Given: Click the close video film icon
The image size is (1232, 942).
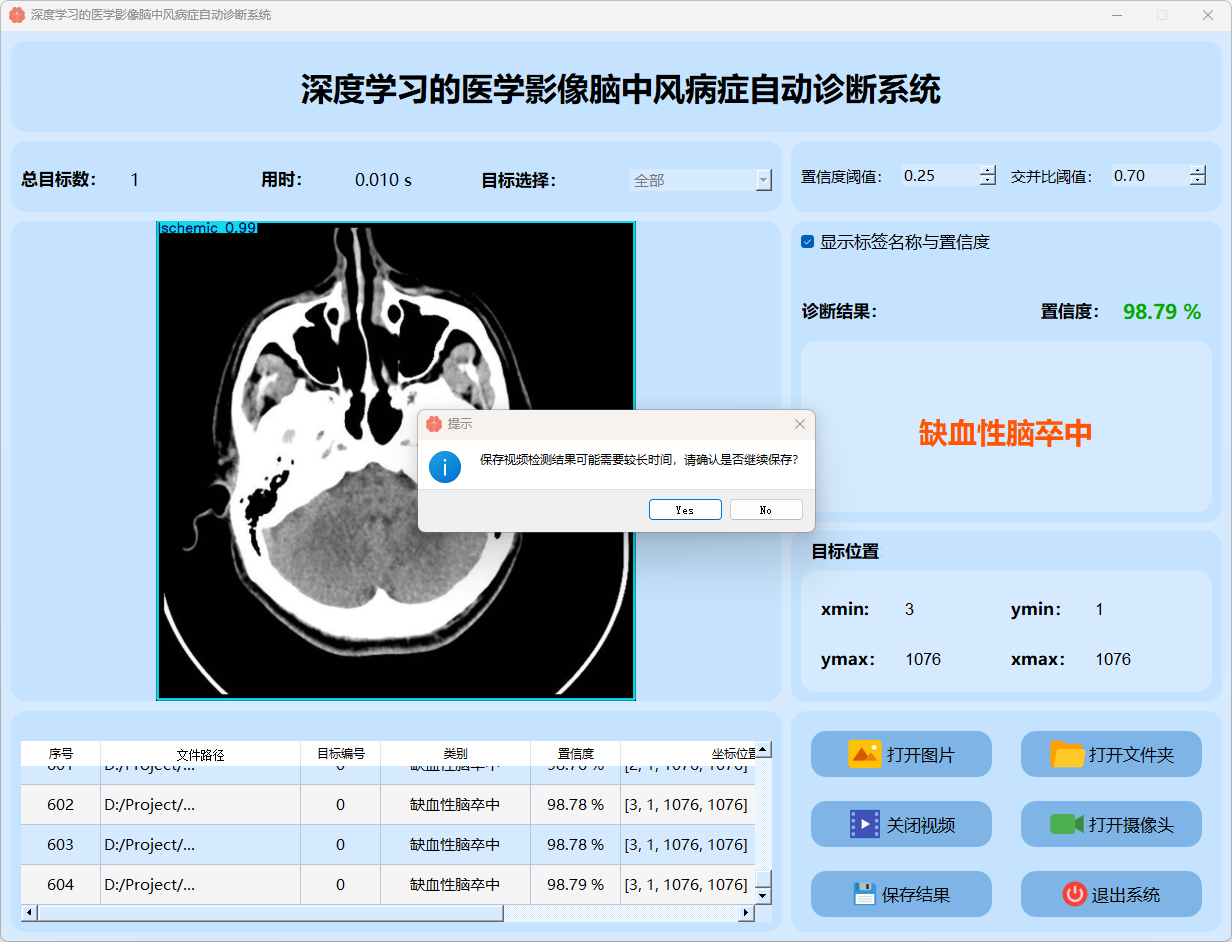Looking at the screenshot, I should [x=864, y=824].
